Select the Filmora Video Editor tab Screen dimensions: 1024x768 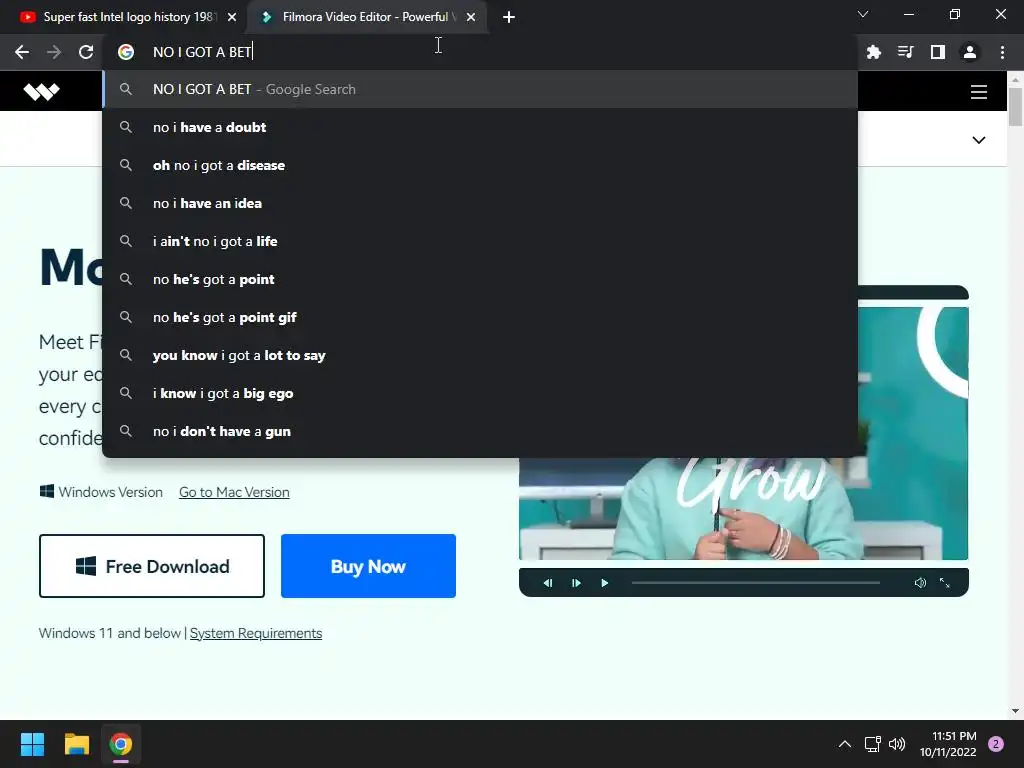366,18
